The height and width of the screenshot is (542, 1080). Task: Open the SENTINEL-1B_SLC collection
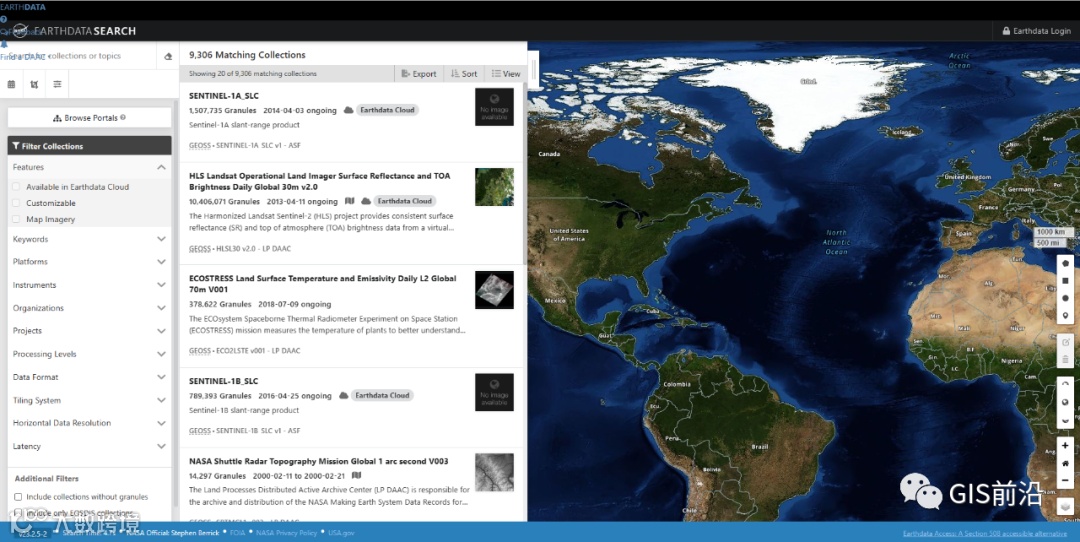point(224,381)
